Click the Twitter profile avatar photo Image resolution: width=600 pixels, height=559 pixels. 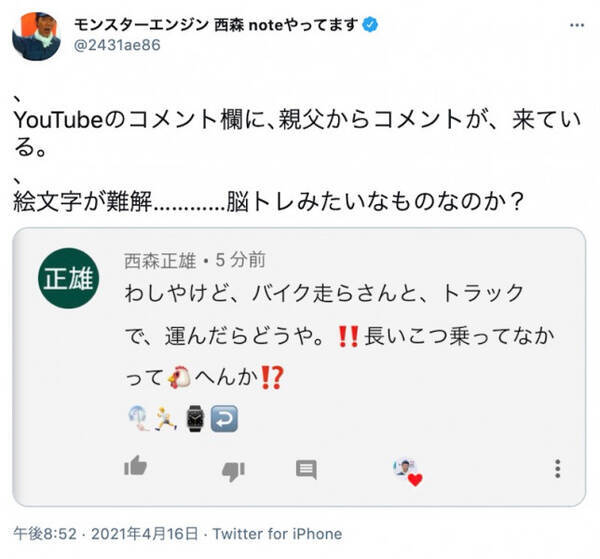click(x=36, y=36)
